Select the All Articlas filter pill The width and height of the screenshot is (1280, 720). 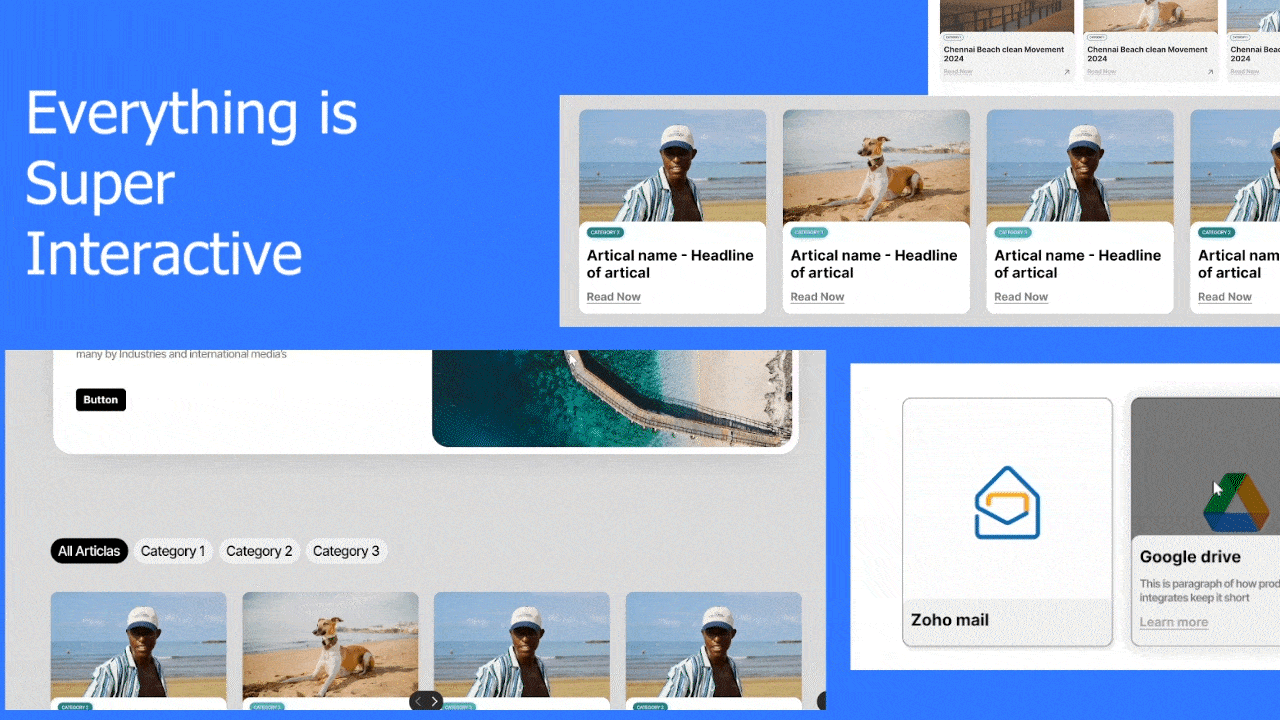pyautogui.click(x=89, y=551)
